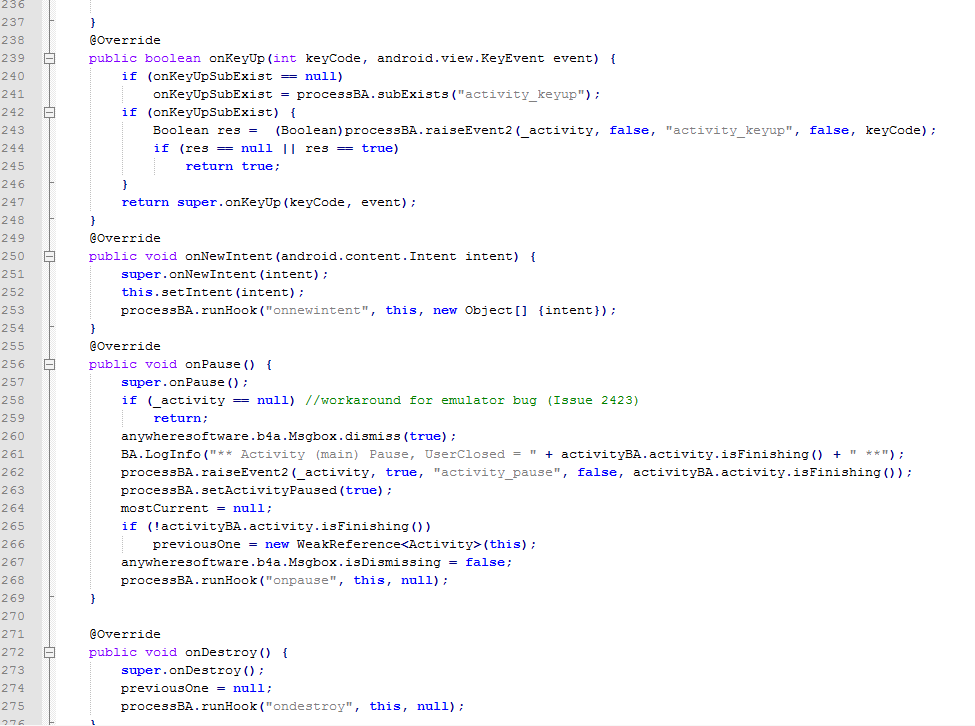
Task: Click the @Override annotation above onKeyUp
Action: click(125, 40)
